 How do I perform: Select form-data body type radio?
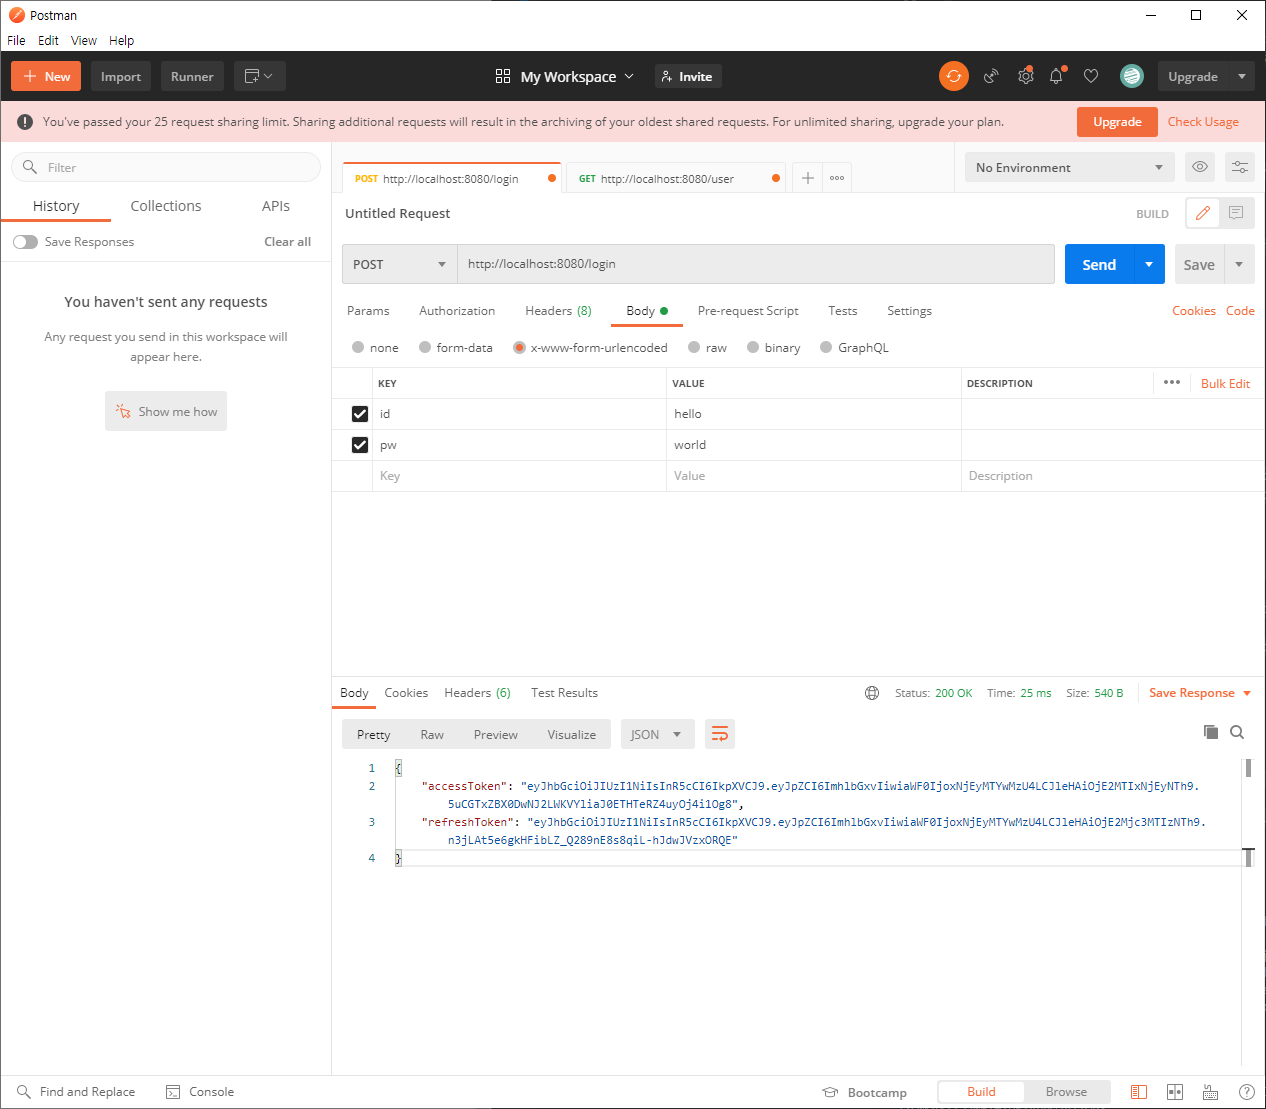425,347
